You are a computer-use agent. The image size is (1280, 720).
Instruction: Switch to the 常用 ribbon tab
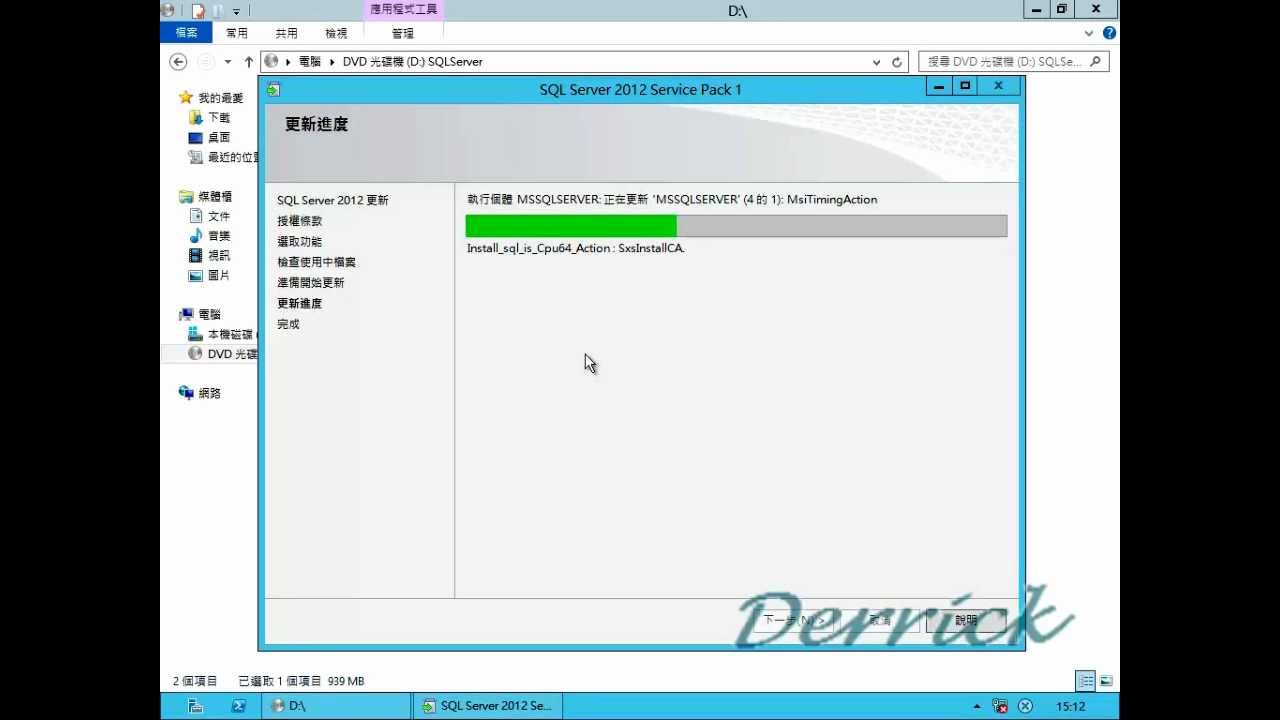click(237, 33)
